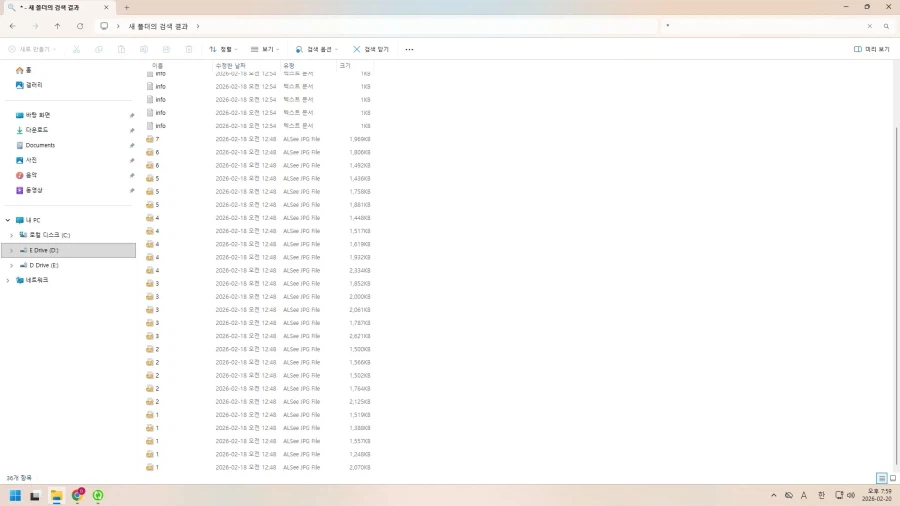The height and width of the screenshot is (506, 900).
Task: Open 갤러리 in the navigation pane
Action: [x=33, y=85]
